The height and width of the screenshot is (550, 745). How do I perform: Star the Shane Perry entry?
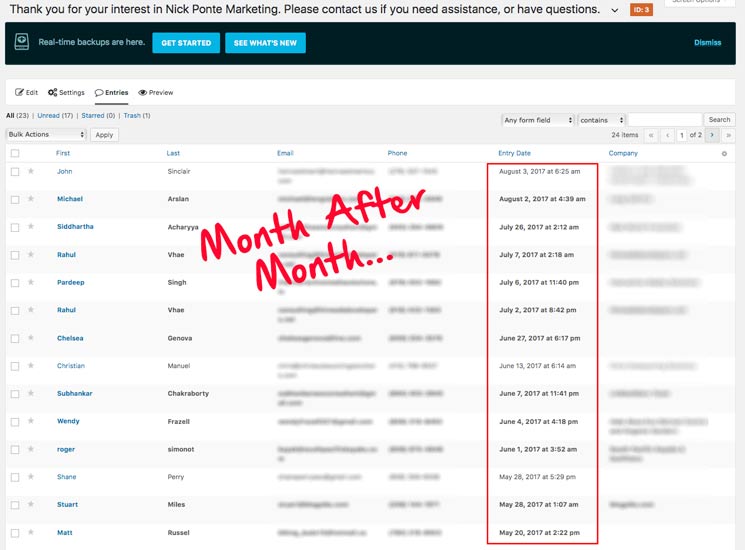[31, 476]
